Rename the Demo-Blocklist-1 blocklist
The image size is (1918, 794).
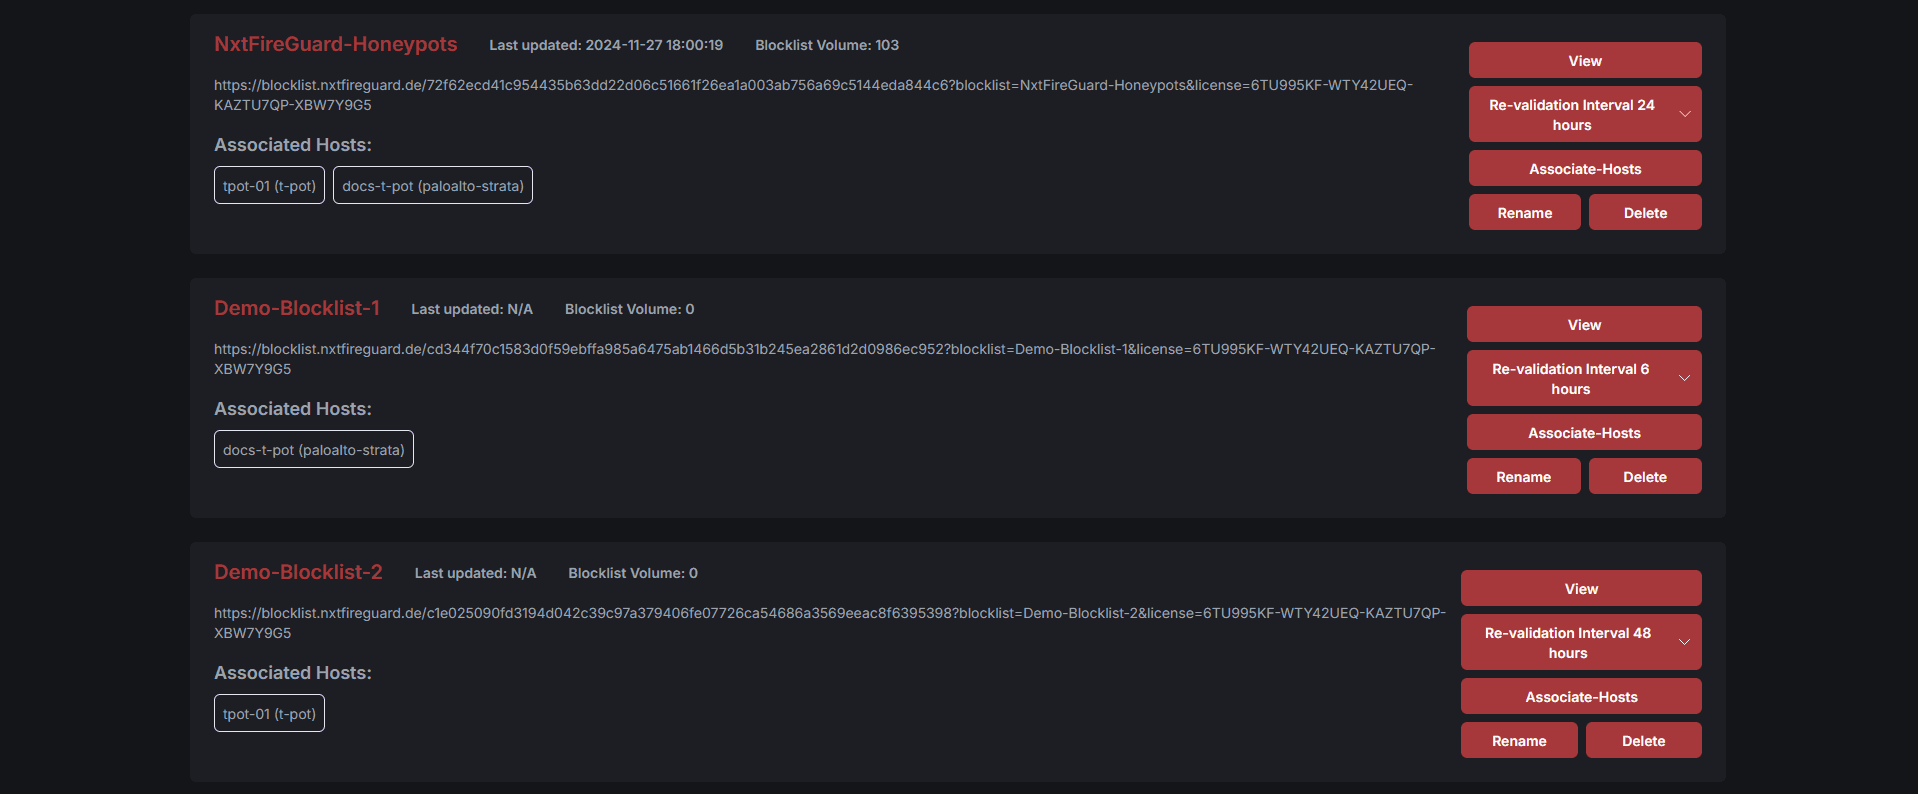pyautogui.click(x=1523, y=476)
